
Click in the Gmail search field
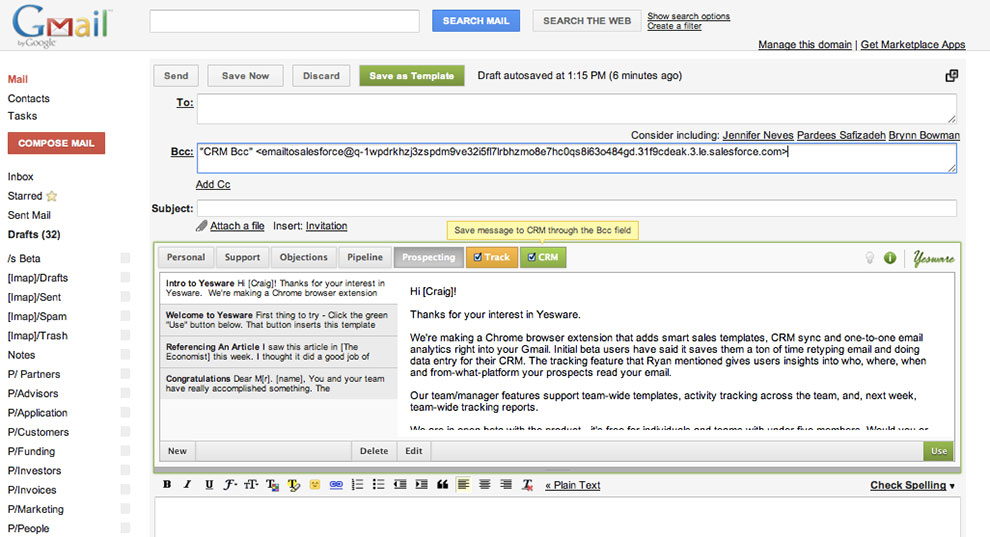click(x=285, y=21)
